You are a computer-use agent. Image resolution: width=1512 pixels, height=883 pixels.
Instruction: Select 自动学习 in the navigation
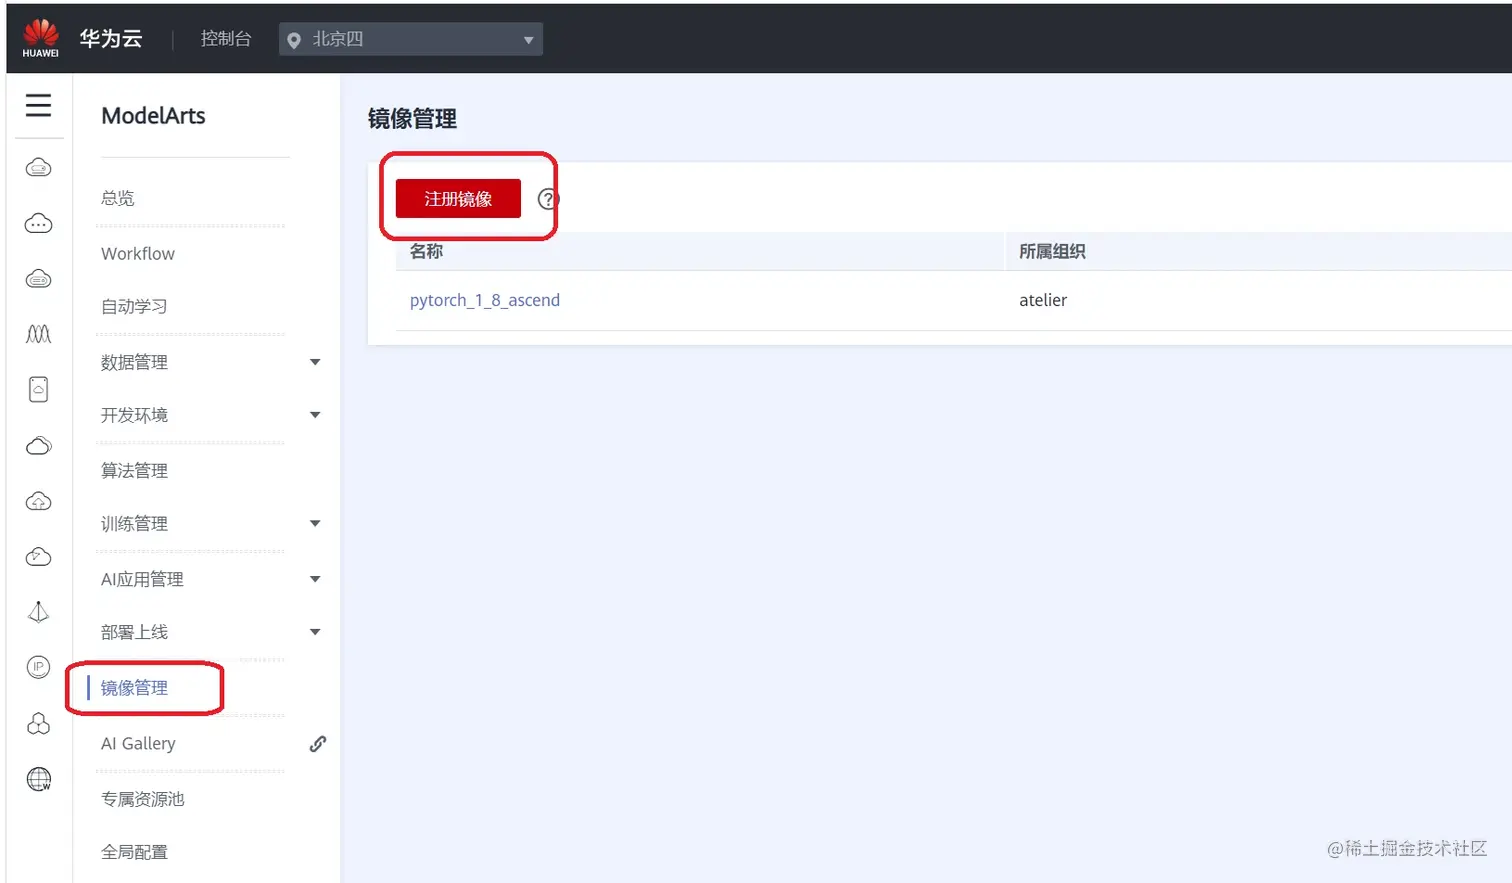click(134, 306)
